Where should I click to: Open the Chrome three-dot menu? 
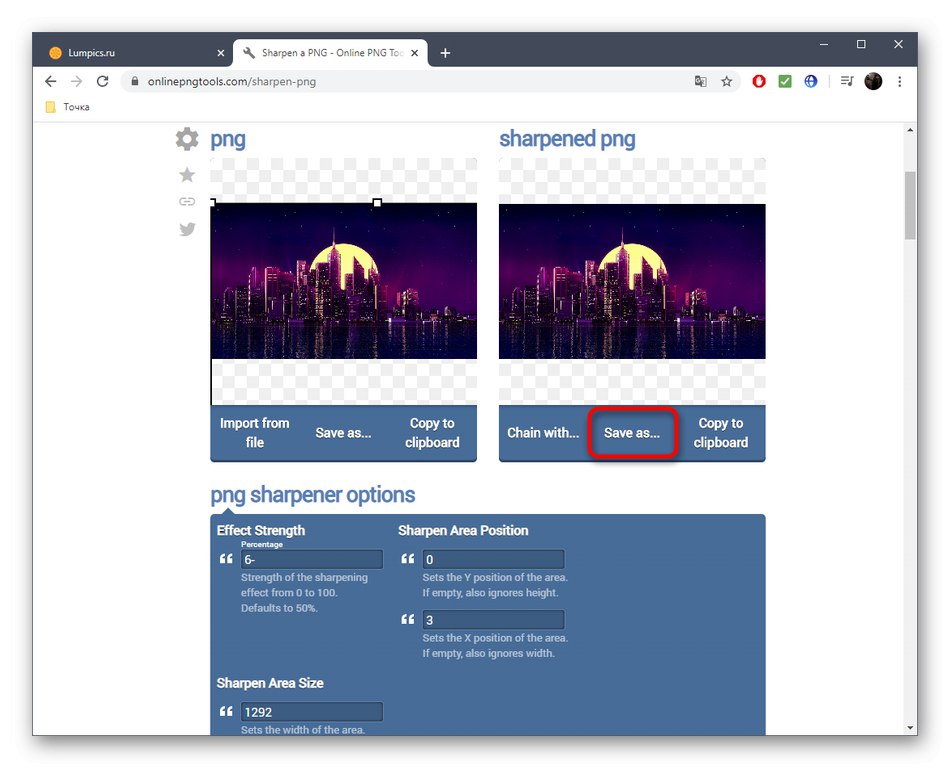[x=900, y=81]
